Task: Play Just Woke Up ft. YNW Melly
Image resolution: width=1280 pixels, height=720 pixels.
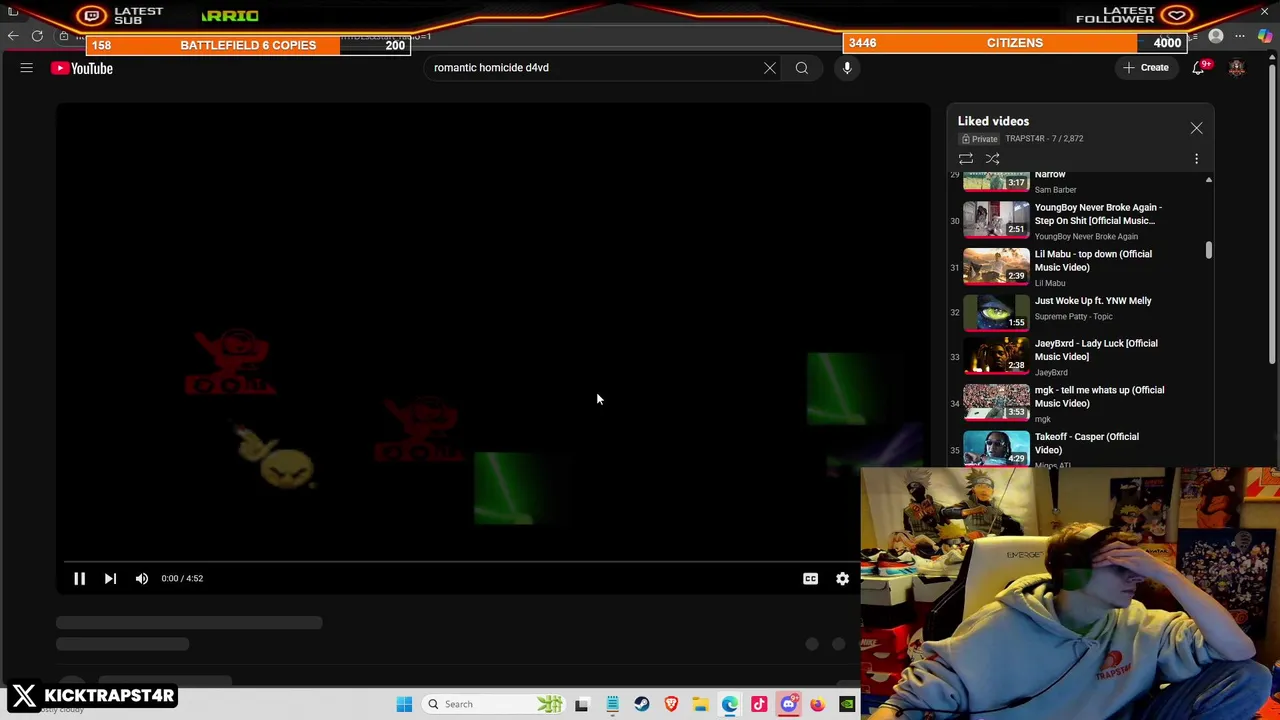Action: tap(1093, 301)
